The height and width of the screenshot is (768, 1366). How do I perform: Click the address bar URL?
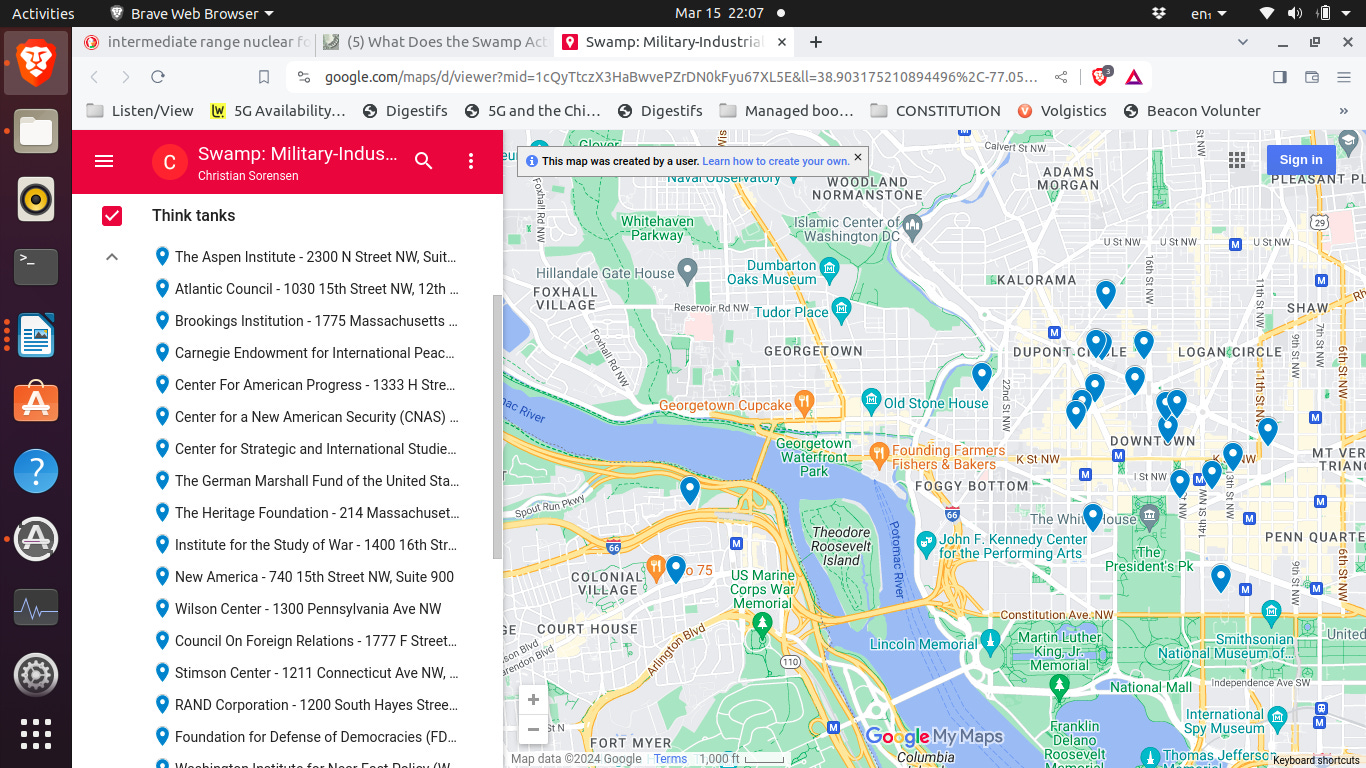tap(681, 77)
